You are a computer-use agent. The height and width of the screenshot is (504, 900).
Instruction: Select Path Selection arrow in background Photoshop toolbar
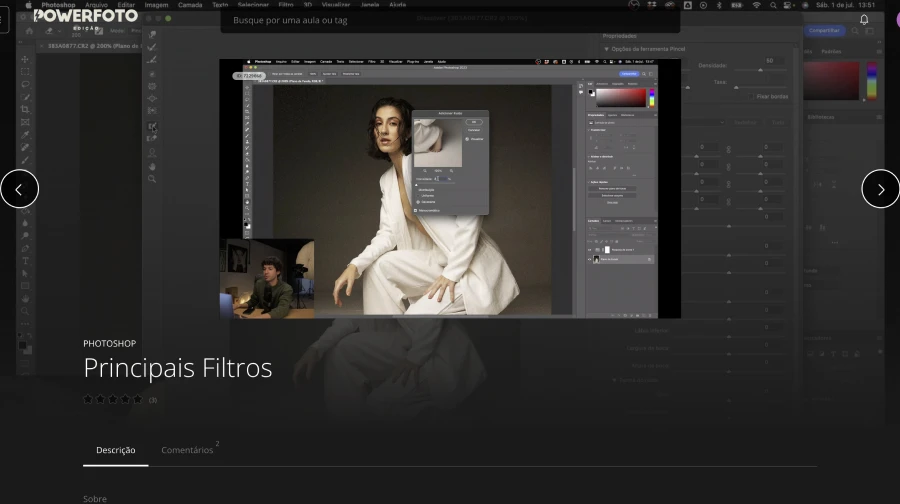25,273
